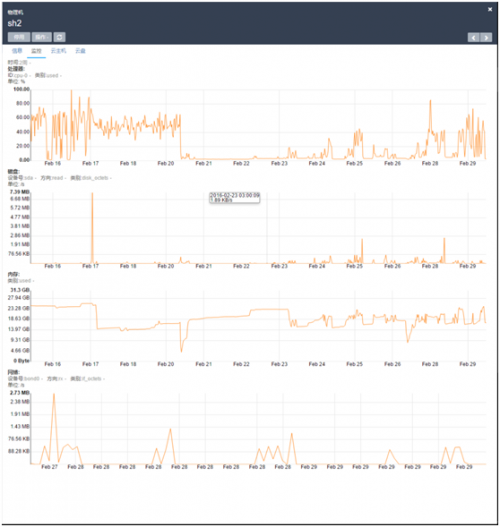500x527 pixels.
Task: Open the network 设备号 bond0 dropdown
Action: (x=26, y=379)
